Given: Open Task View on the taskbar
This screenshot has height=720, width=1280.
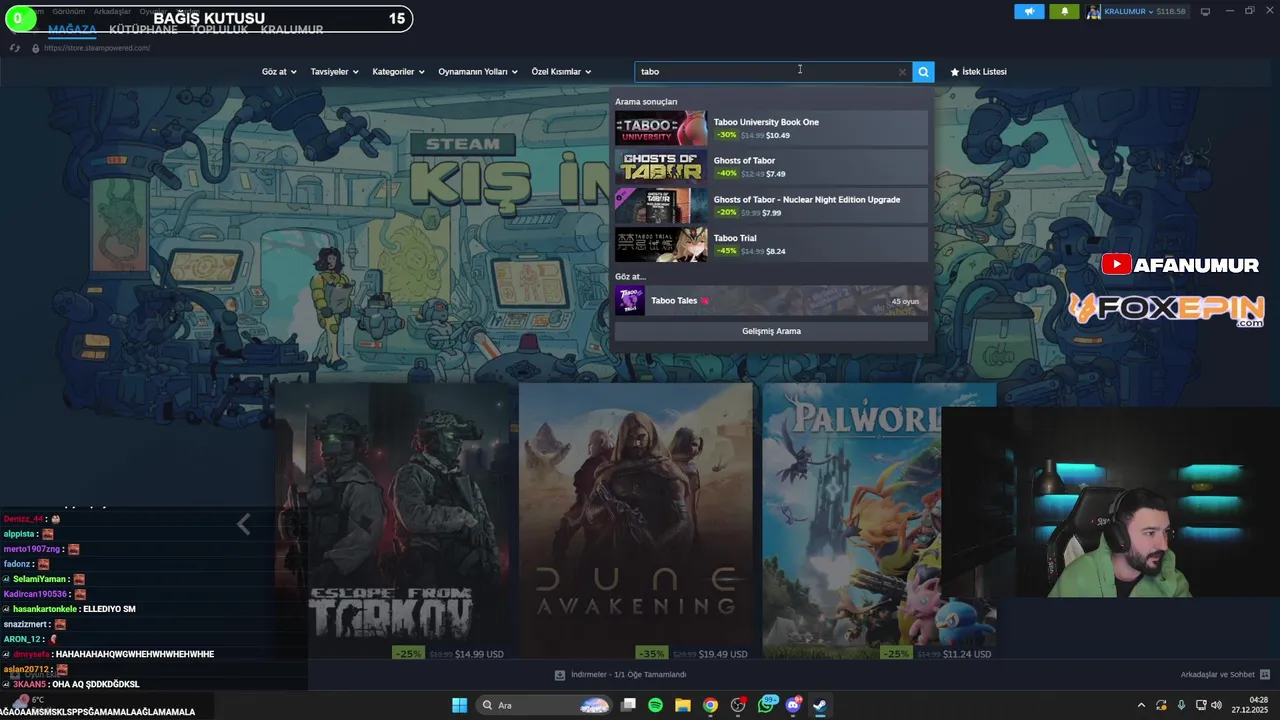Looking at the screenshot, I should tap(628, 705).
